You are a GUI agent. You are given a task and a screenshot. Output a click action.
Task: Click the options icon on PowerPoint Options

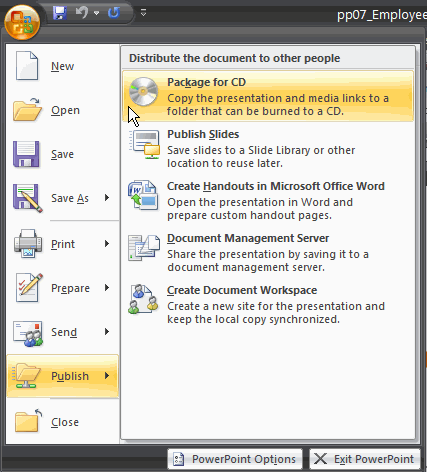[179, 459]
